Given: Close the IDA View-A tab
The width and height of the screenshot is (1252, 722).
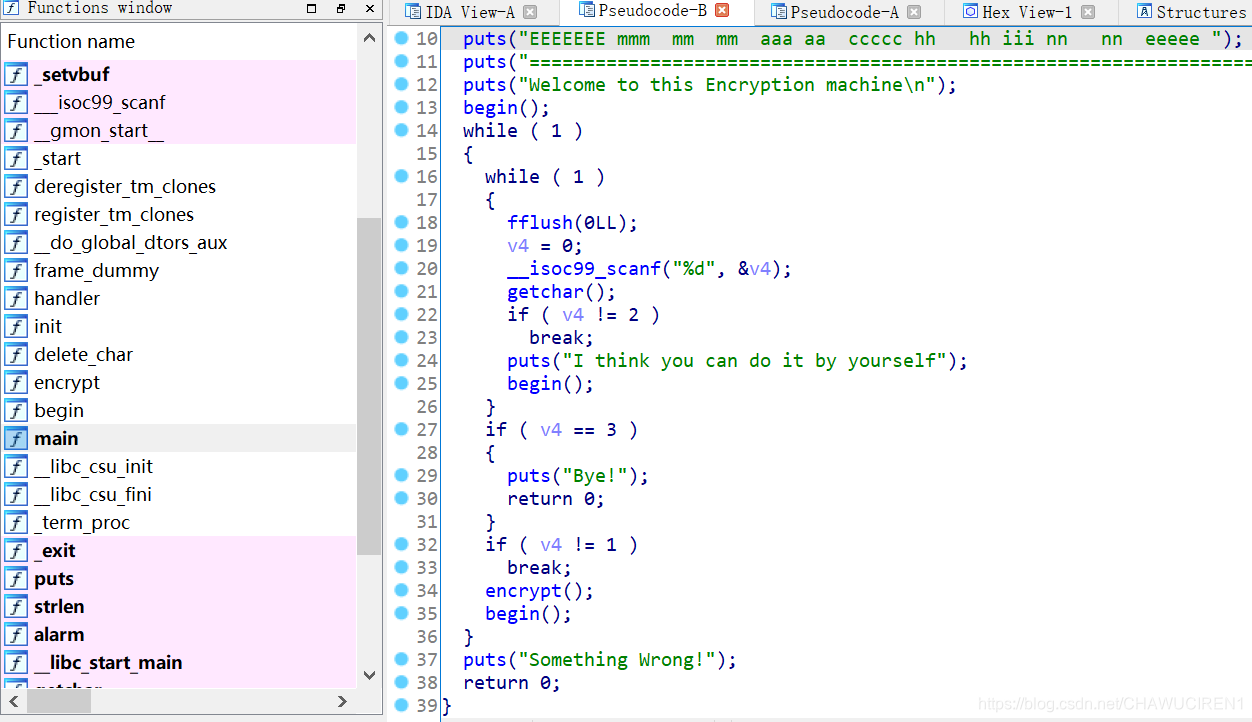Looking at the screenshot, I should point(530,12).
